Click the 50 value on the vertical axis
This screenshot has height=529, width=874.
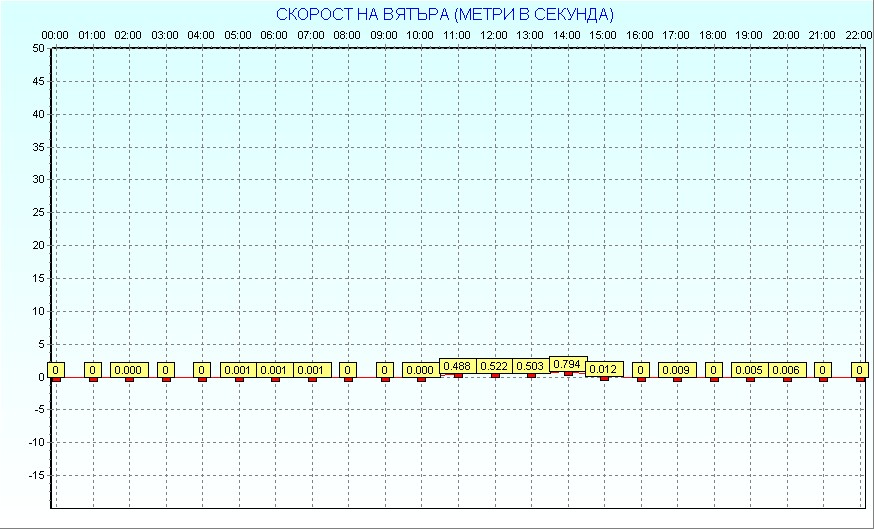[37, 48]
